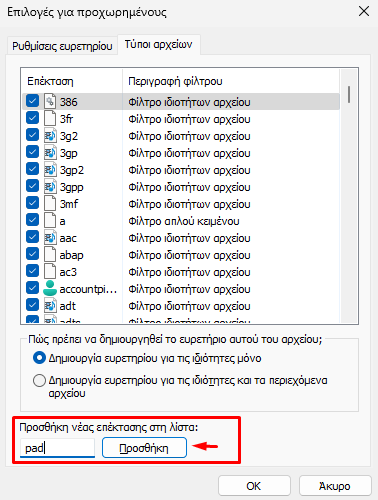
Task: Uncheck the checkbox for extension a
Action: [32, 220]
